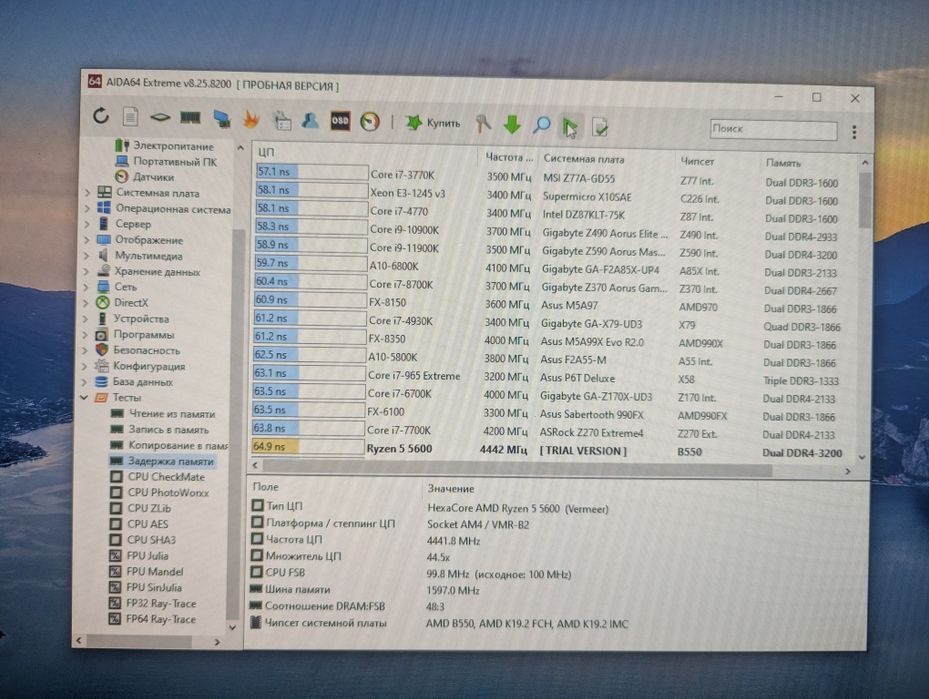
Task: Expand the DirectX node
Action: (87, 303)
